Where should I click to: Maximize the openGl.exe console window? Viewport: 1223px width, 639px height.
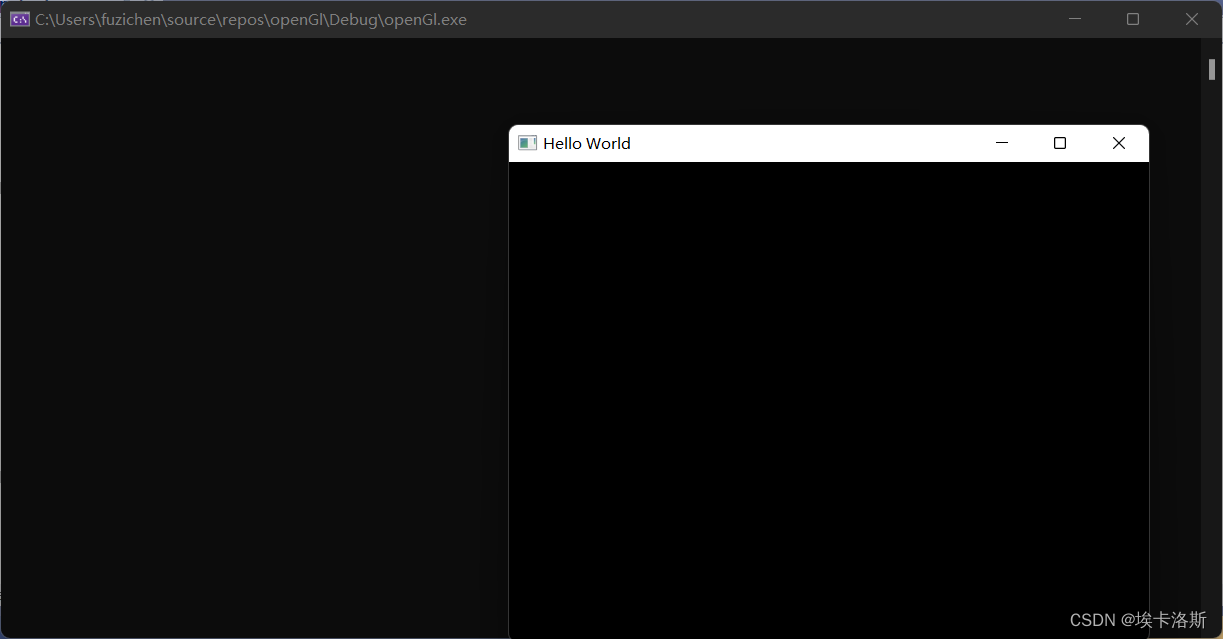tap(1133, 19)
